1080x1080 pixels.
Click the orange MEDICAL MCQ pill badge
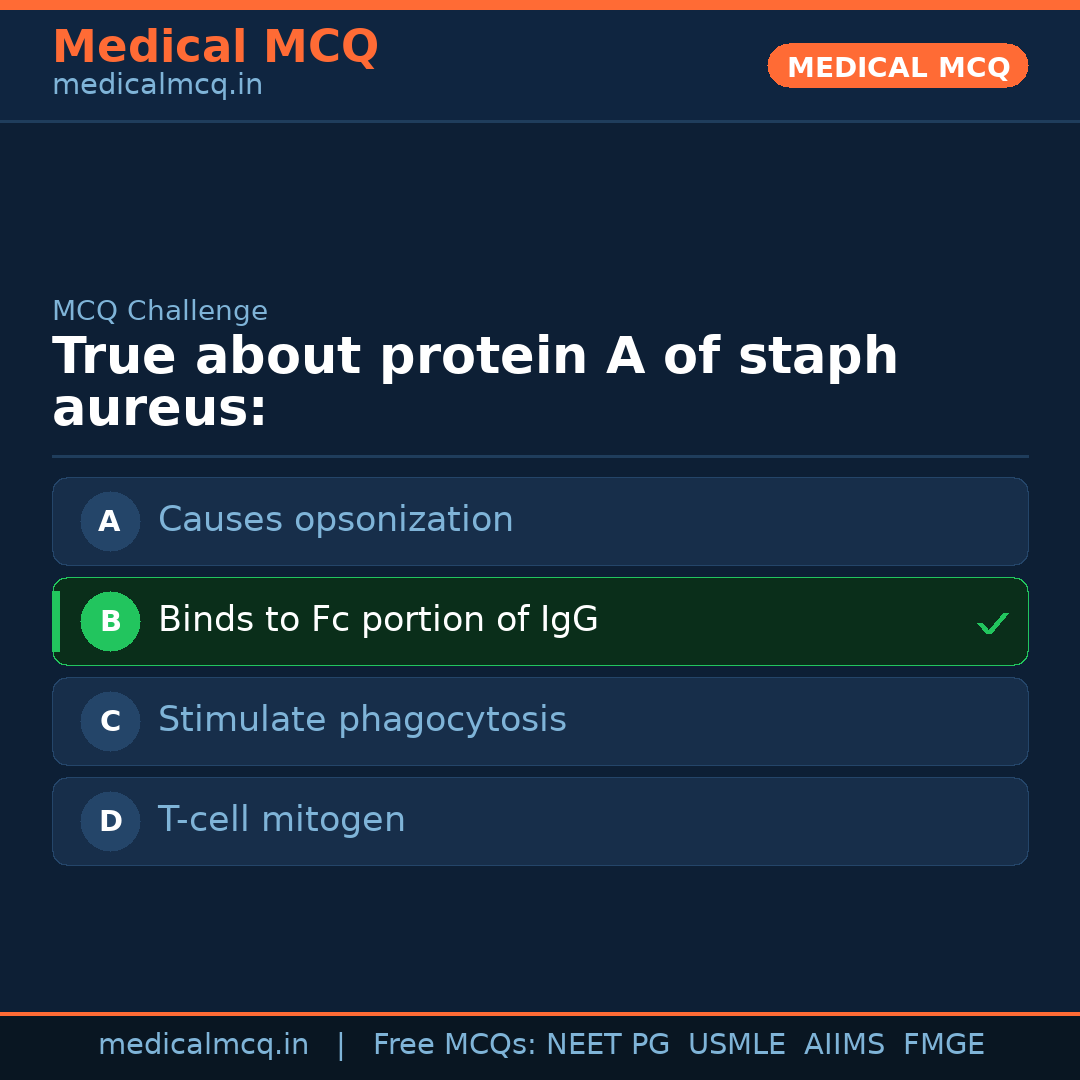(897, 66)
